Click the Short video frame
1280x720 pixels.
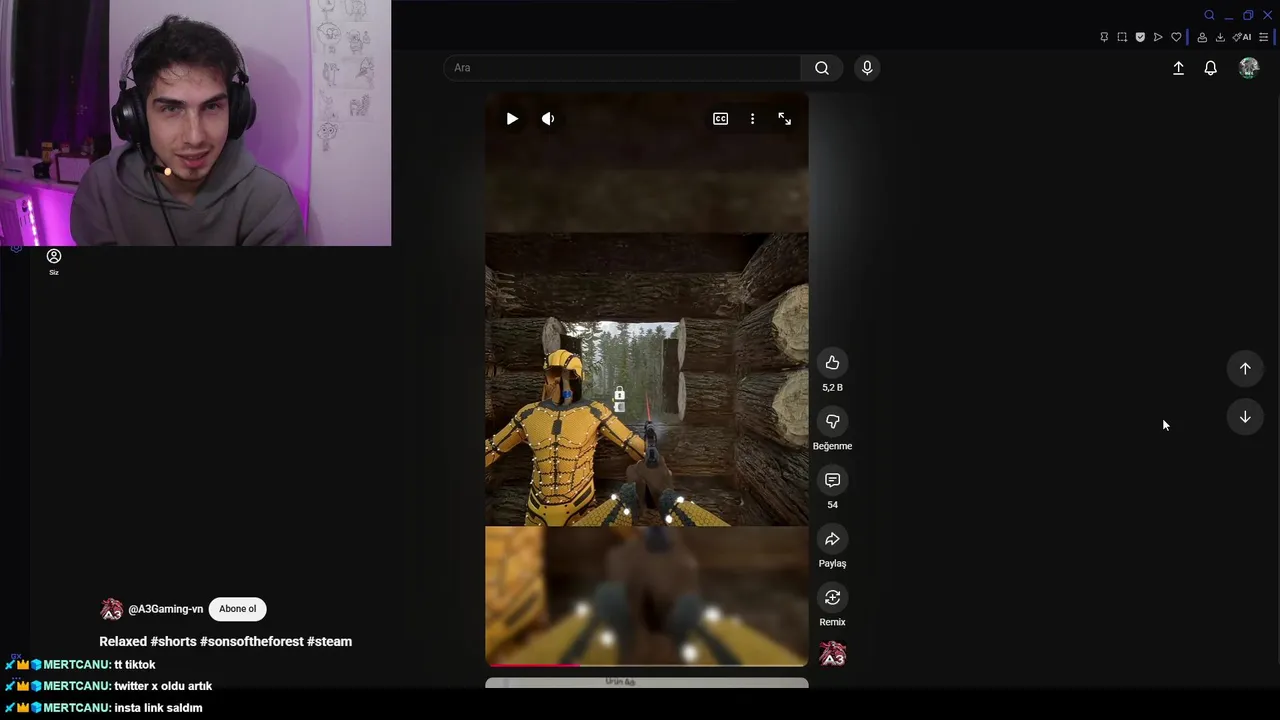point(646,380)
